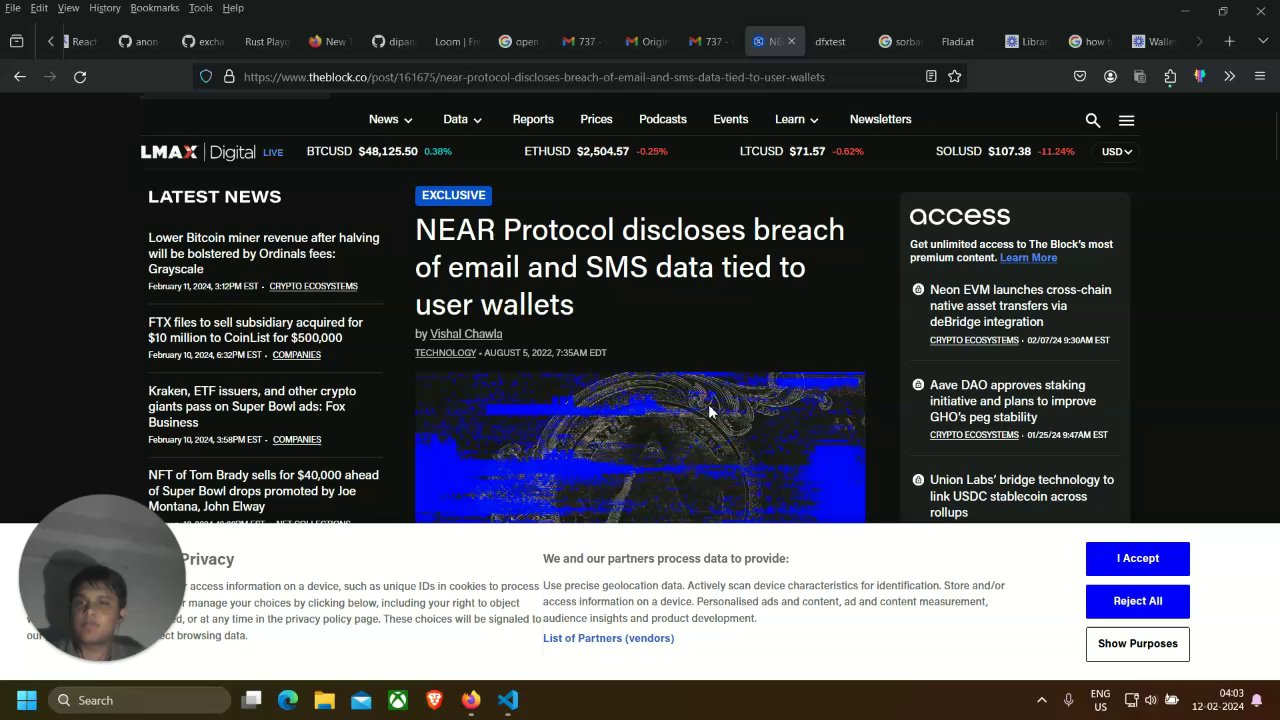Open Neon EVM cross-chain transfers article
This screenshot has width=1280, height=720.
pos(1020,306)
